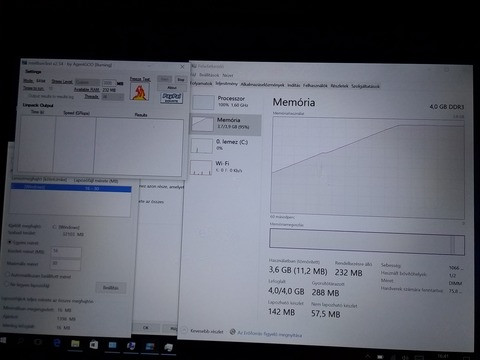Click the greyed Start button in IntelBurnTest
The image size is (480, 360).
(x=164, y=79)
